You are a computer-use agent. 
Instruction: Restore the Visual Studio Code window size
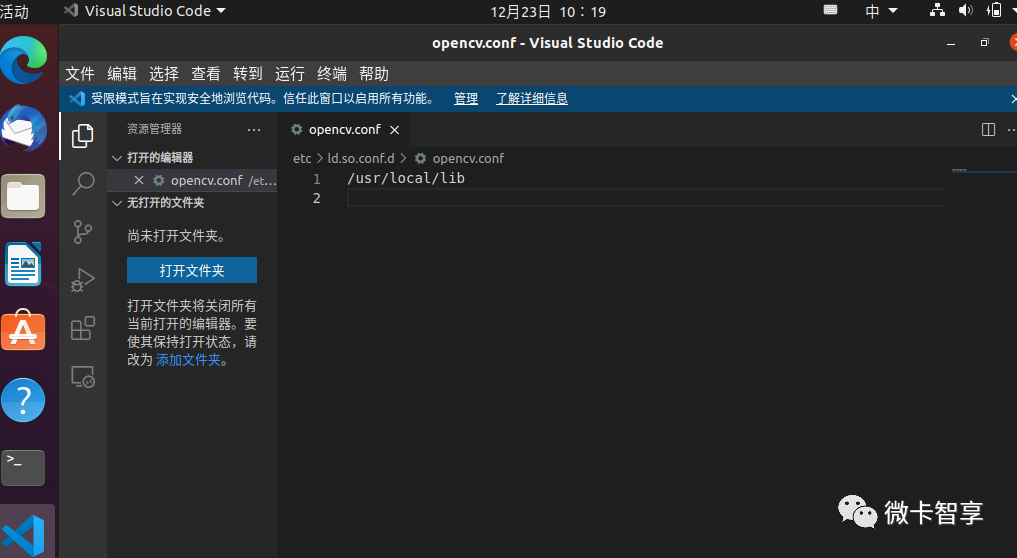985,42
